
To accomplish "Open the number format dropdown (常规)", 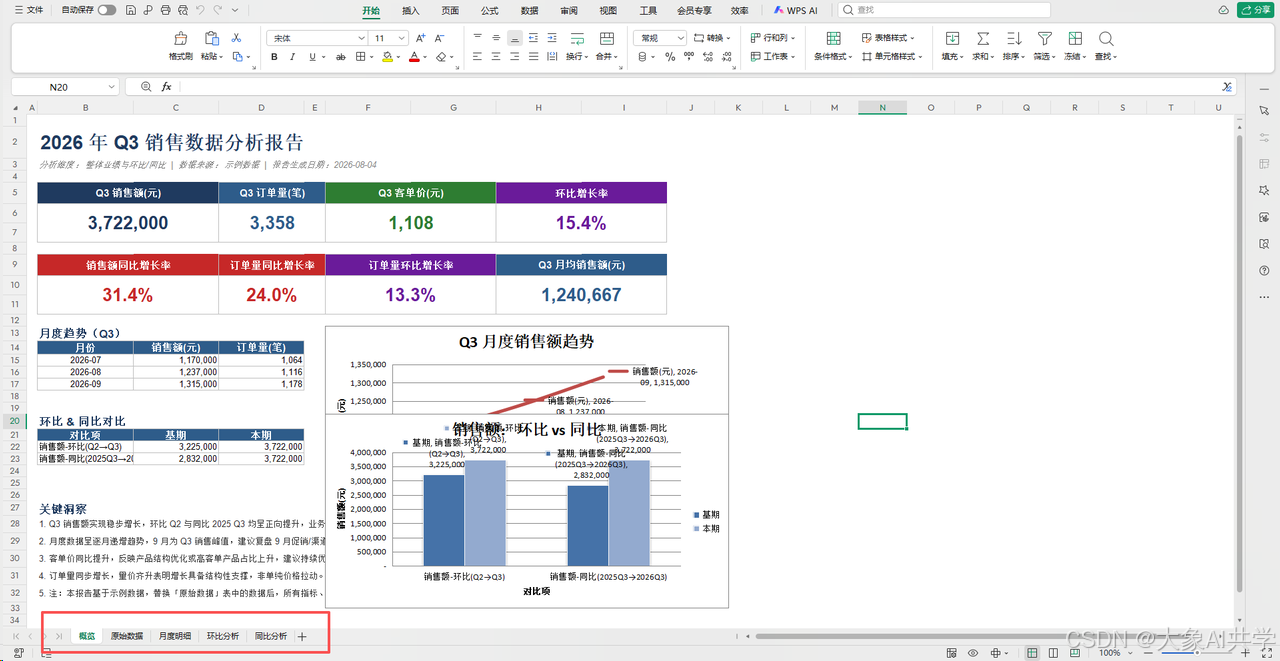I will click(680, 38).
